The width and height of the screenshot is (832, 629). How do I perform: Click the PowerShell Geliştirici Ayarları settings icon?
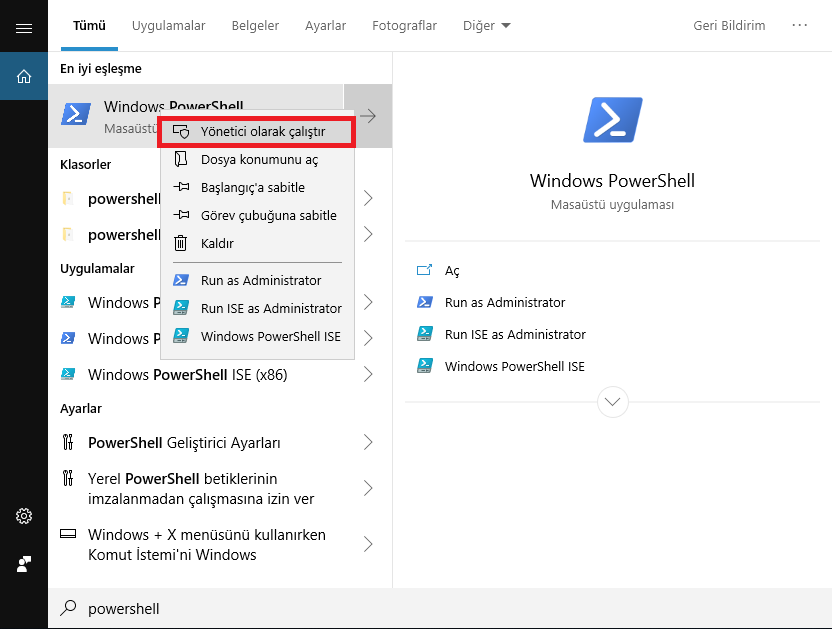69,442
